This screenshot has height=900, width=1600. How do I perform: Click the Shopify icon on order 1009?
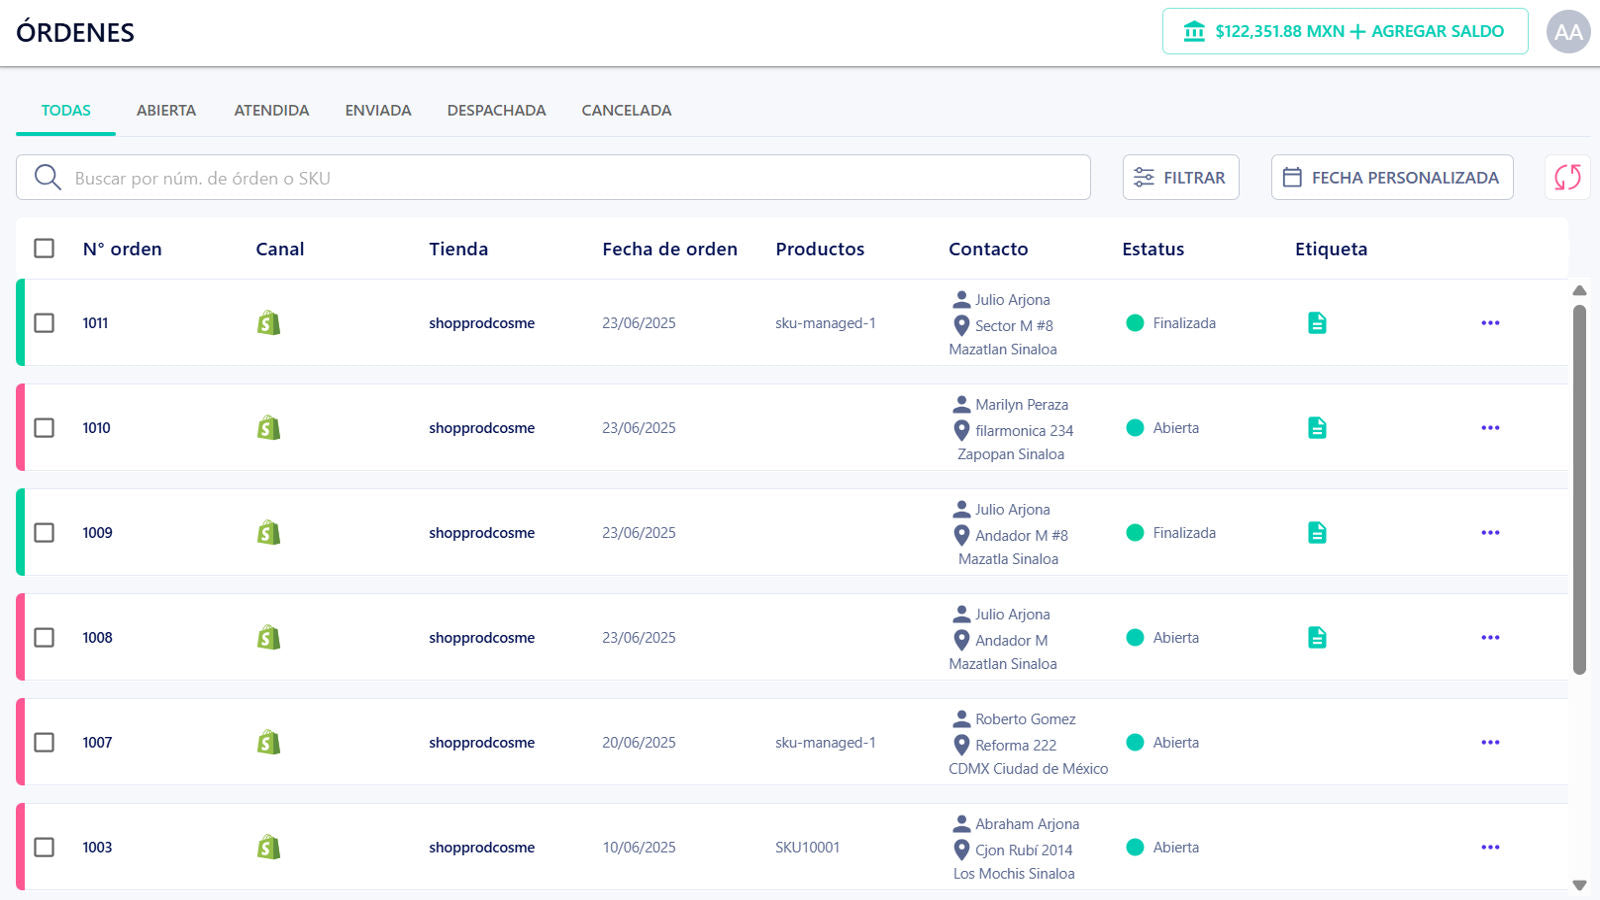click(x=268, y=533)
